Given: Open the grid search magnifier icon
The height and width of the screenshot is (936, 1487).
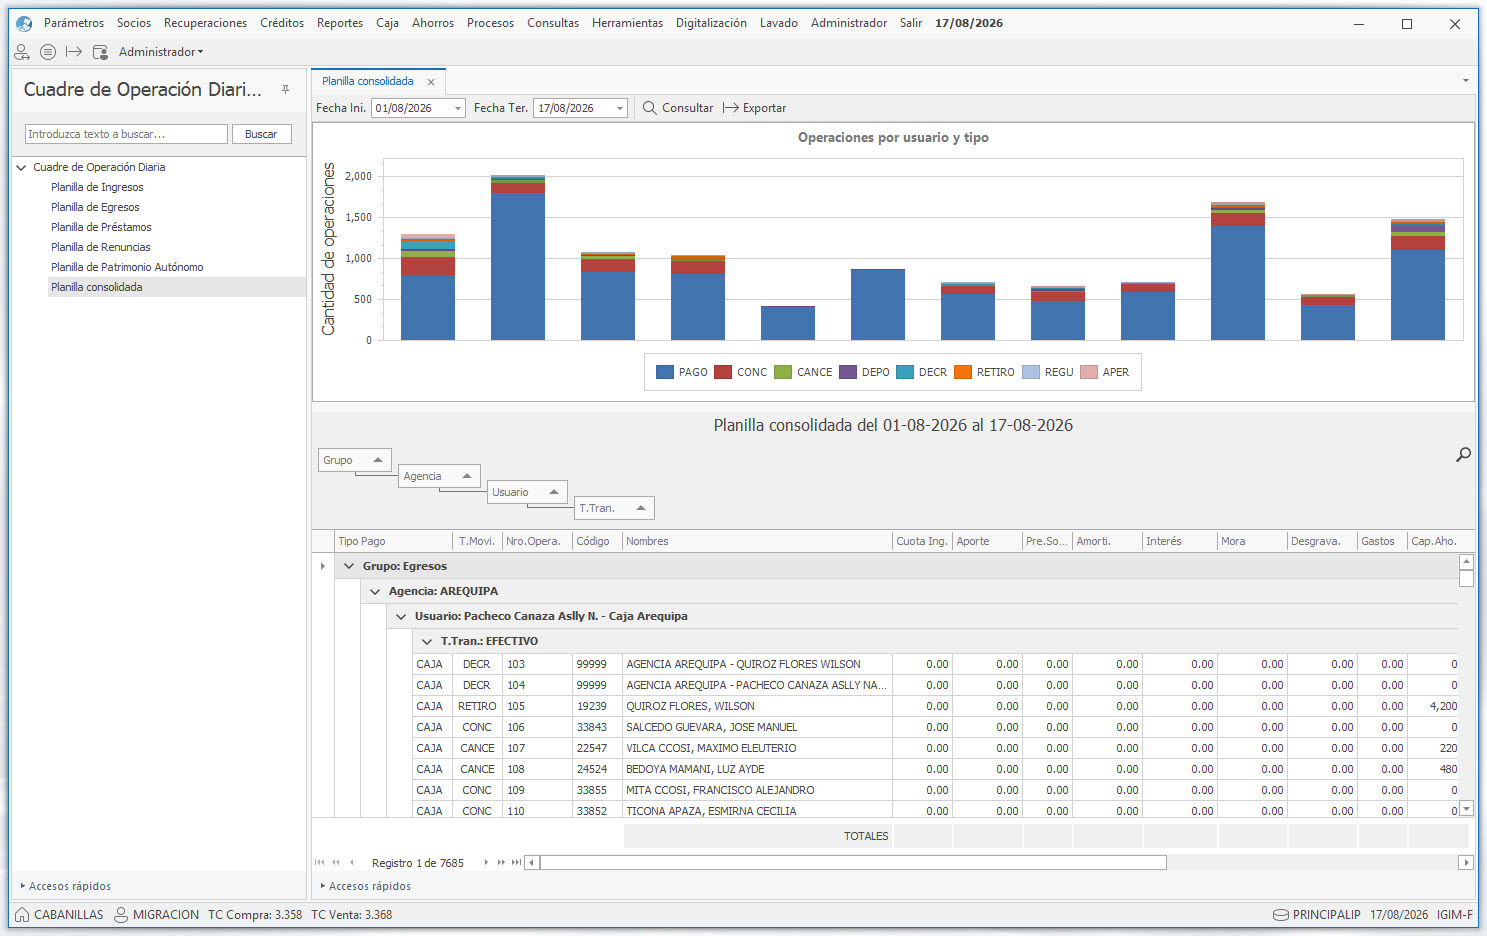Looking at the screenshot, I should (1463, 455).
